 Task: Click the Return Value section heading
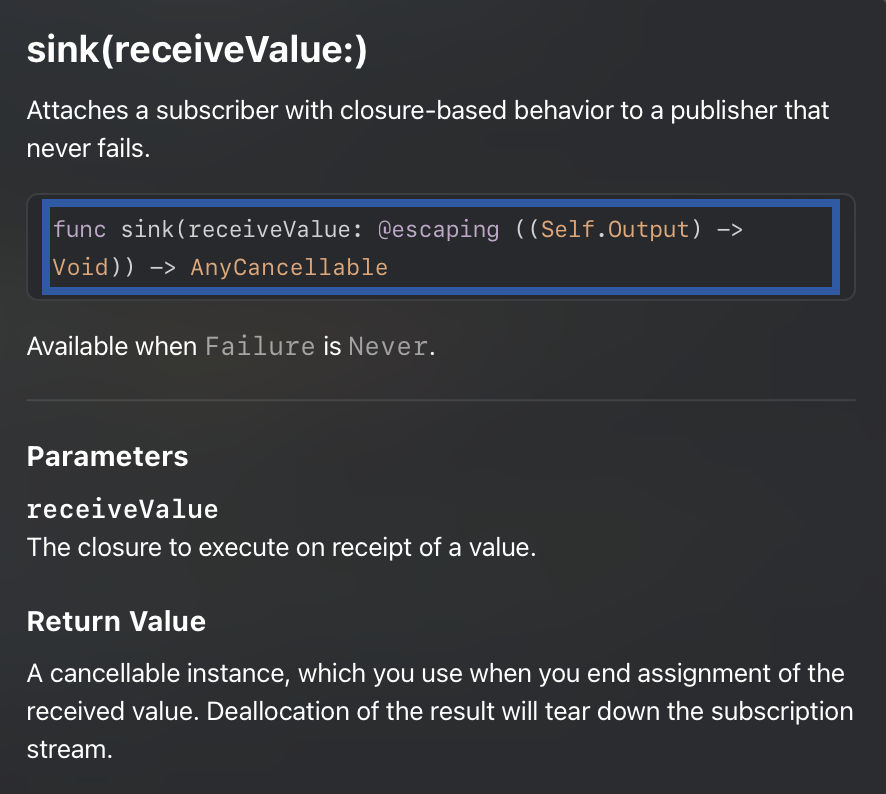tap(116, 621)
